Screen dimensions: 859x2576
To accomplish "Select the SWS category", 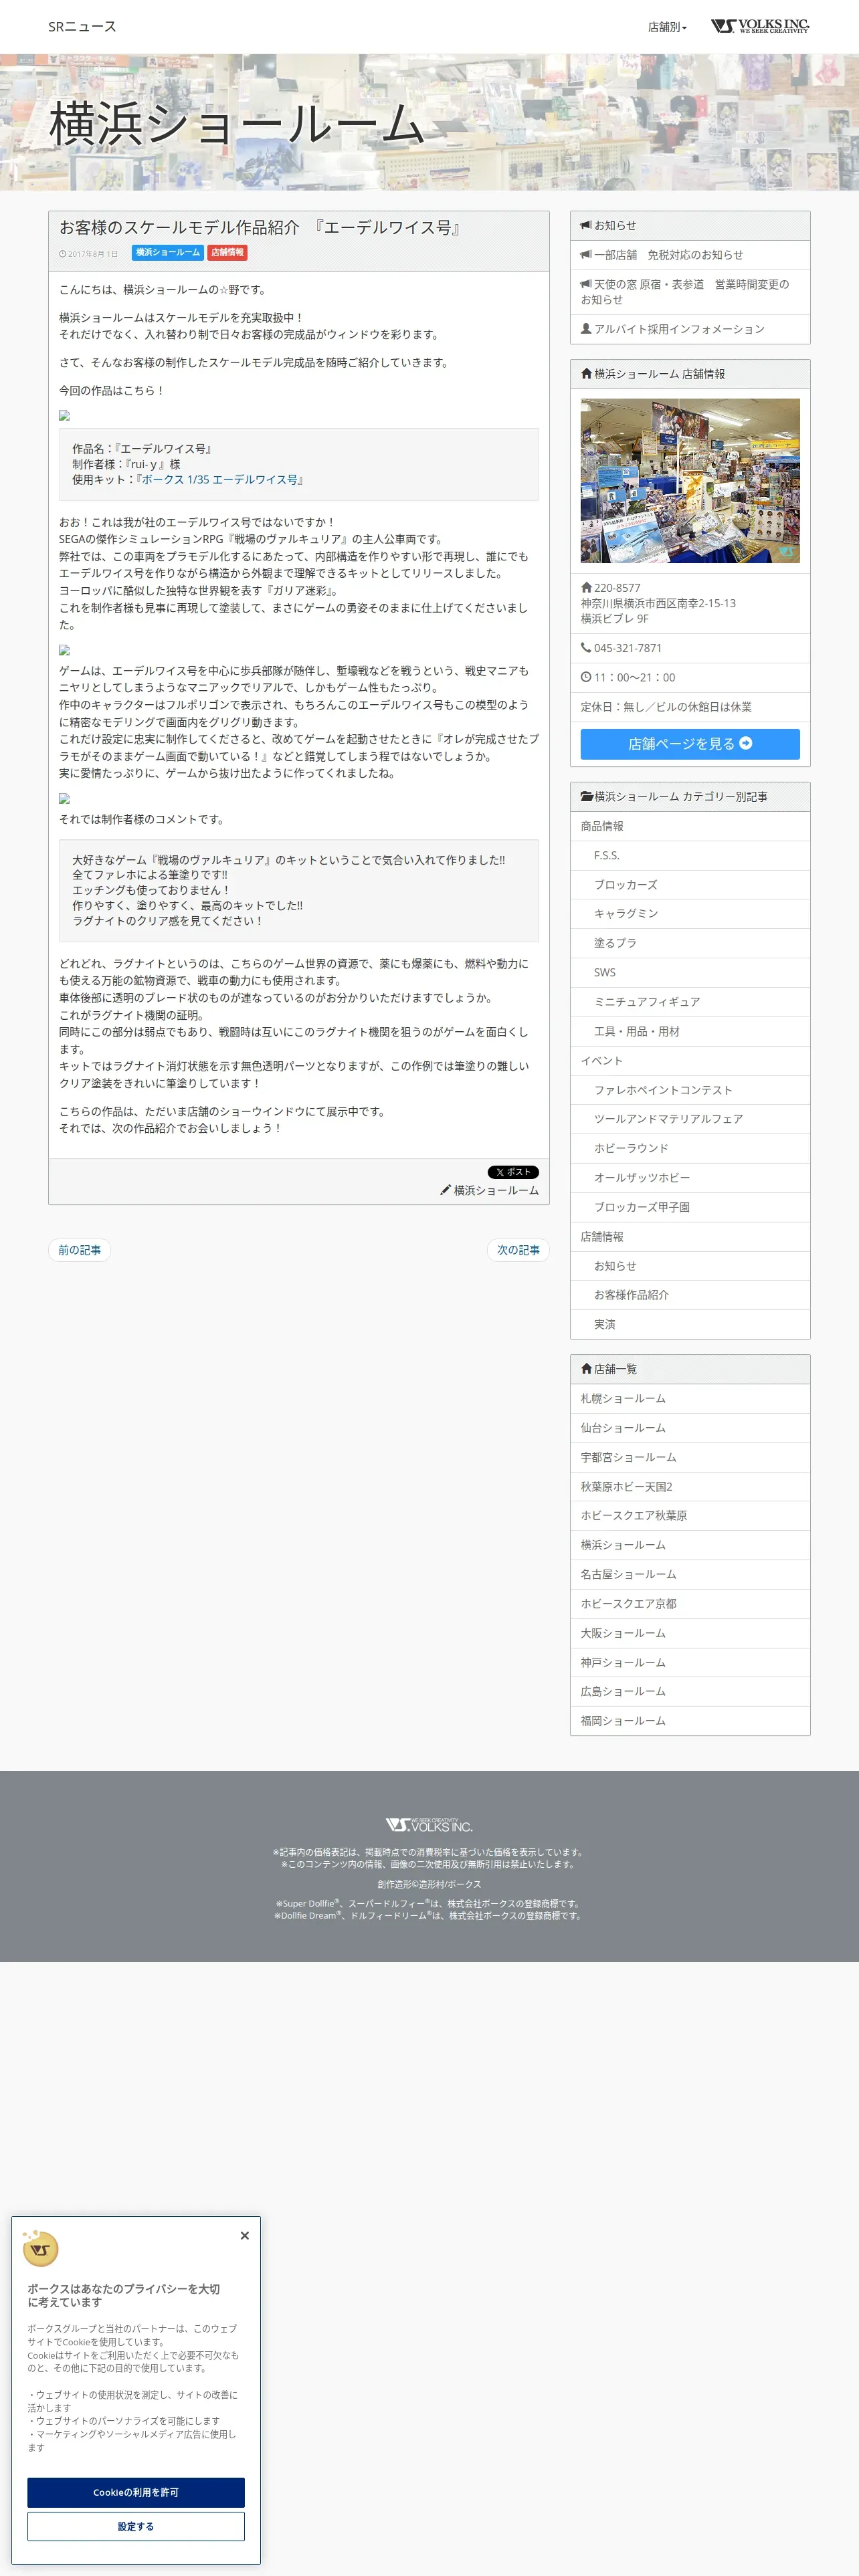I will click(x=690, y=973).
